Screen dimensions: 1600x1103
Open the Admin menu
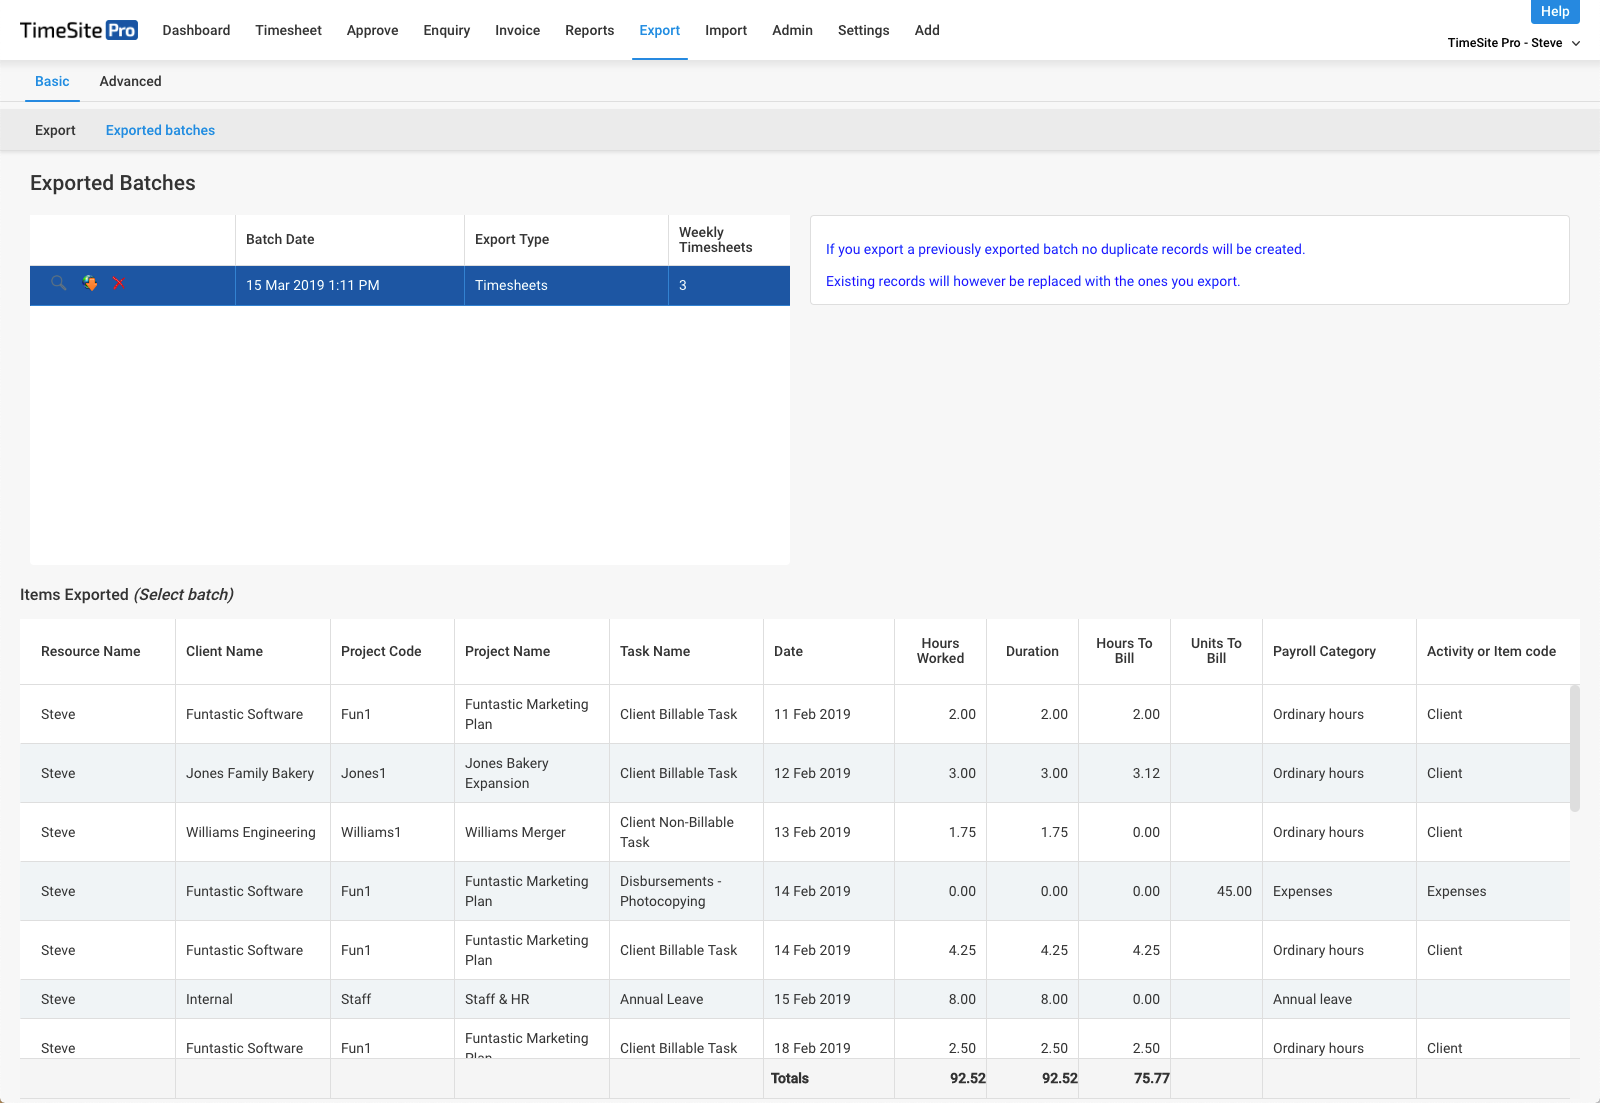tap(792, 30)
